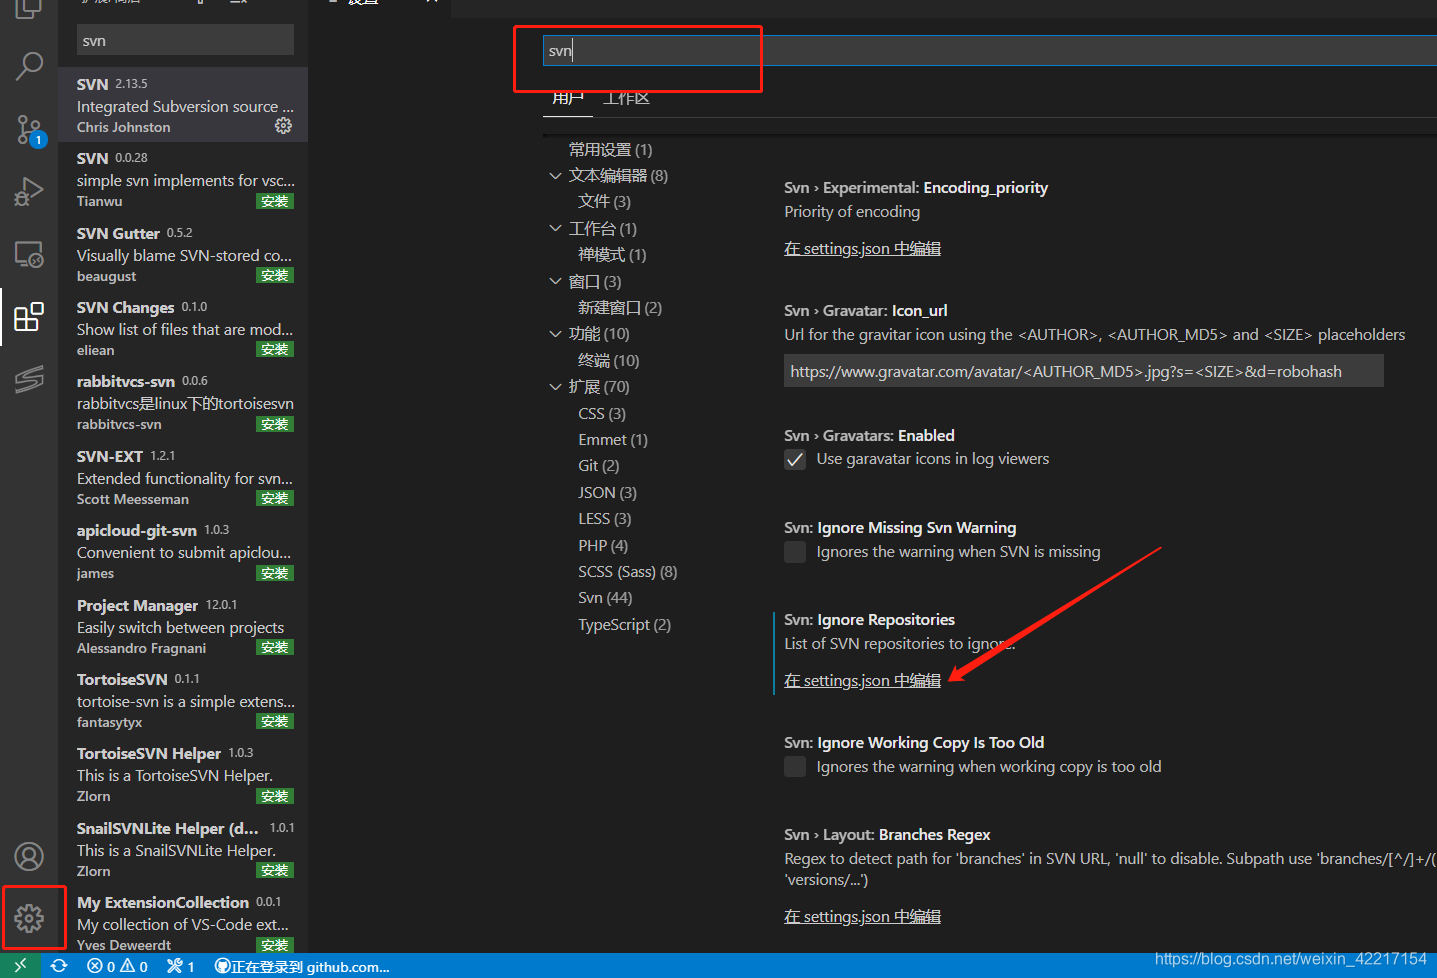Select 新建窗口 (2) in settings tree
The image size is (1437, 978).
[620, 308]
